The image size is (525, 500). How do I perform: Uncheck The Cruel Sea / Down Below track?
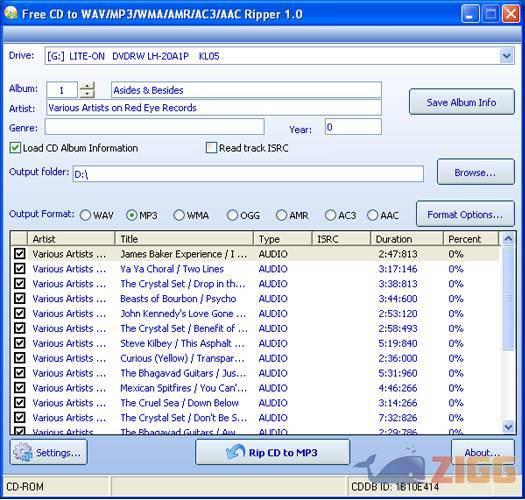point(19,403)
